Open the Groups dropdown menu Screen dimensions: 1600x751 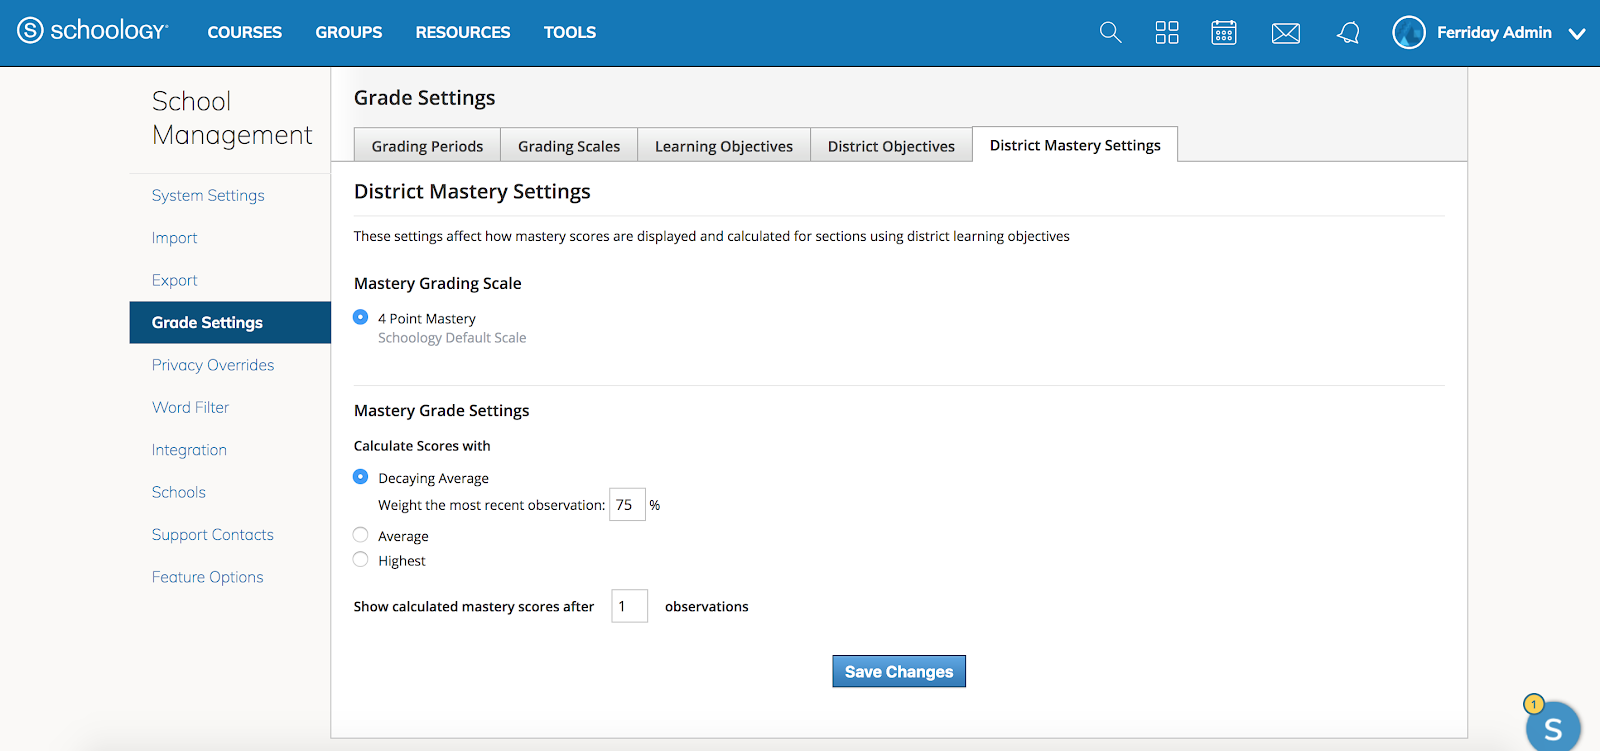348,32
